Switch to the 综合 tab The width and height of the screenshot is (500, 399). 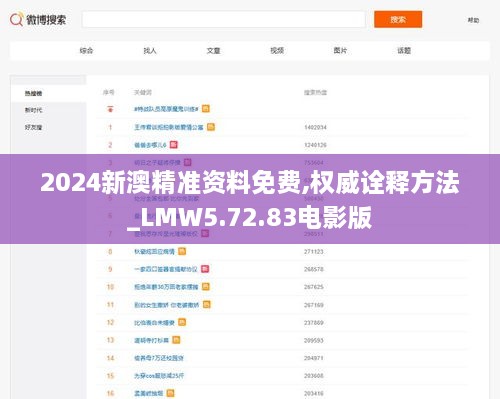86,51
